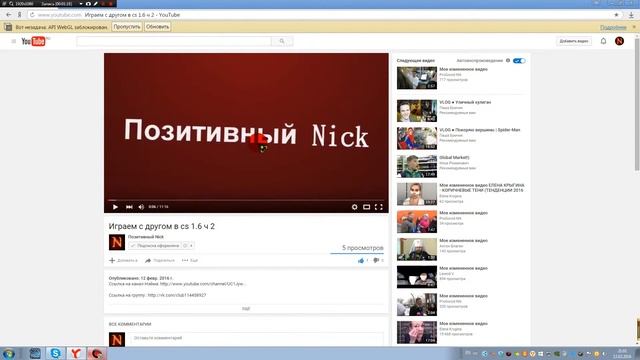The width and height of the screenshot is (640, 360).
Task: Open the suggested video with 15 668 views
Action: click(x=417, y=332)
